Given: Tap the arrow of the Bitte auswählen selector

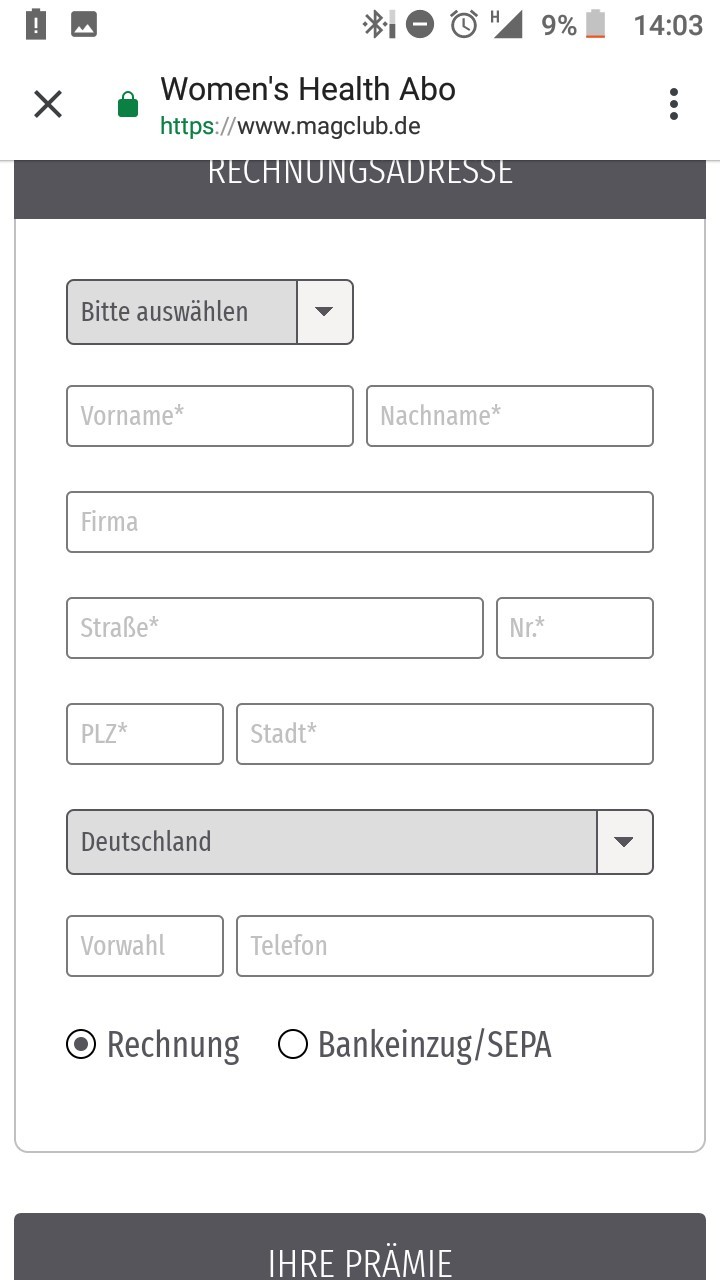Looking at the screenshot, I should tap(325, 312).
